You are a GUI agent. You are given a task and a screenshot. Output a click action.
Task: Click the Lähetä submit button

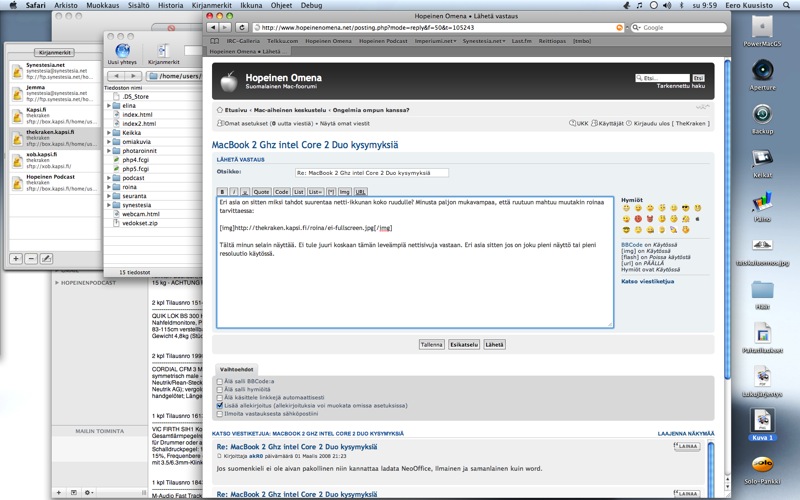pos(494,344)
